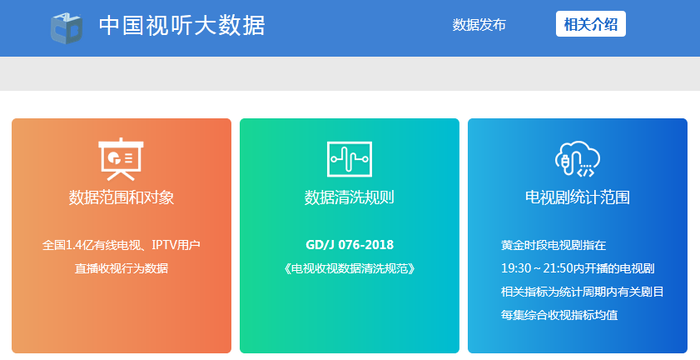The width and height of the screenshot is (700, 360).
Task: Click the waveform icon in green card
Action: point(350,159)
